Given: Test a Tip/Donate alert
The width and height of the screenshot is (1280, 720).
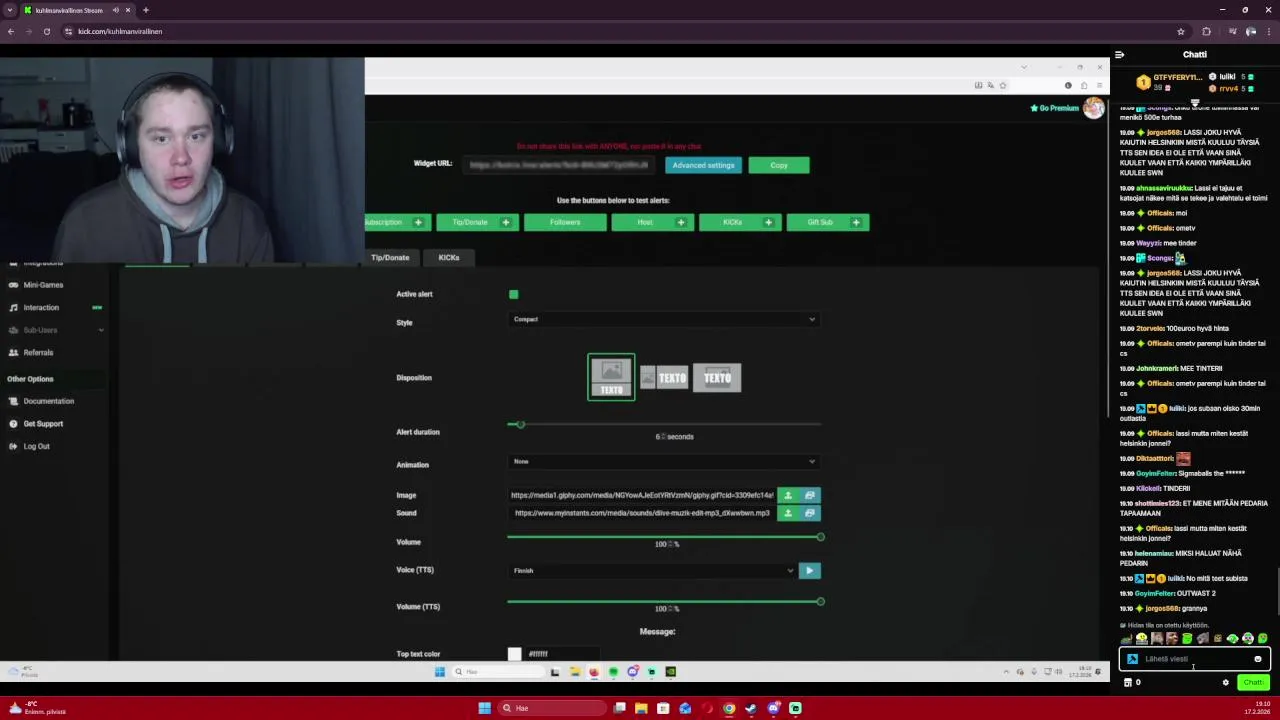Looking at the screenshot, I should point(478,222).
